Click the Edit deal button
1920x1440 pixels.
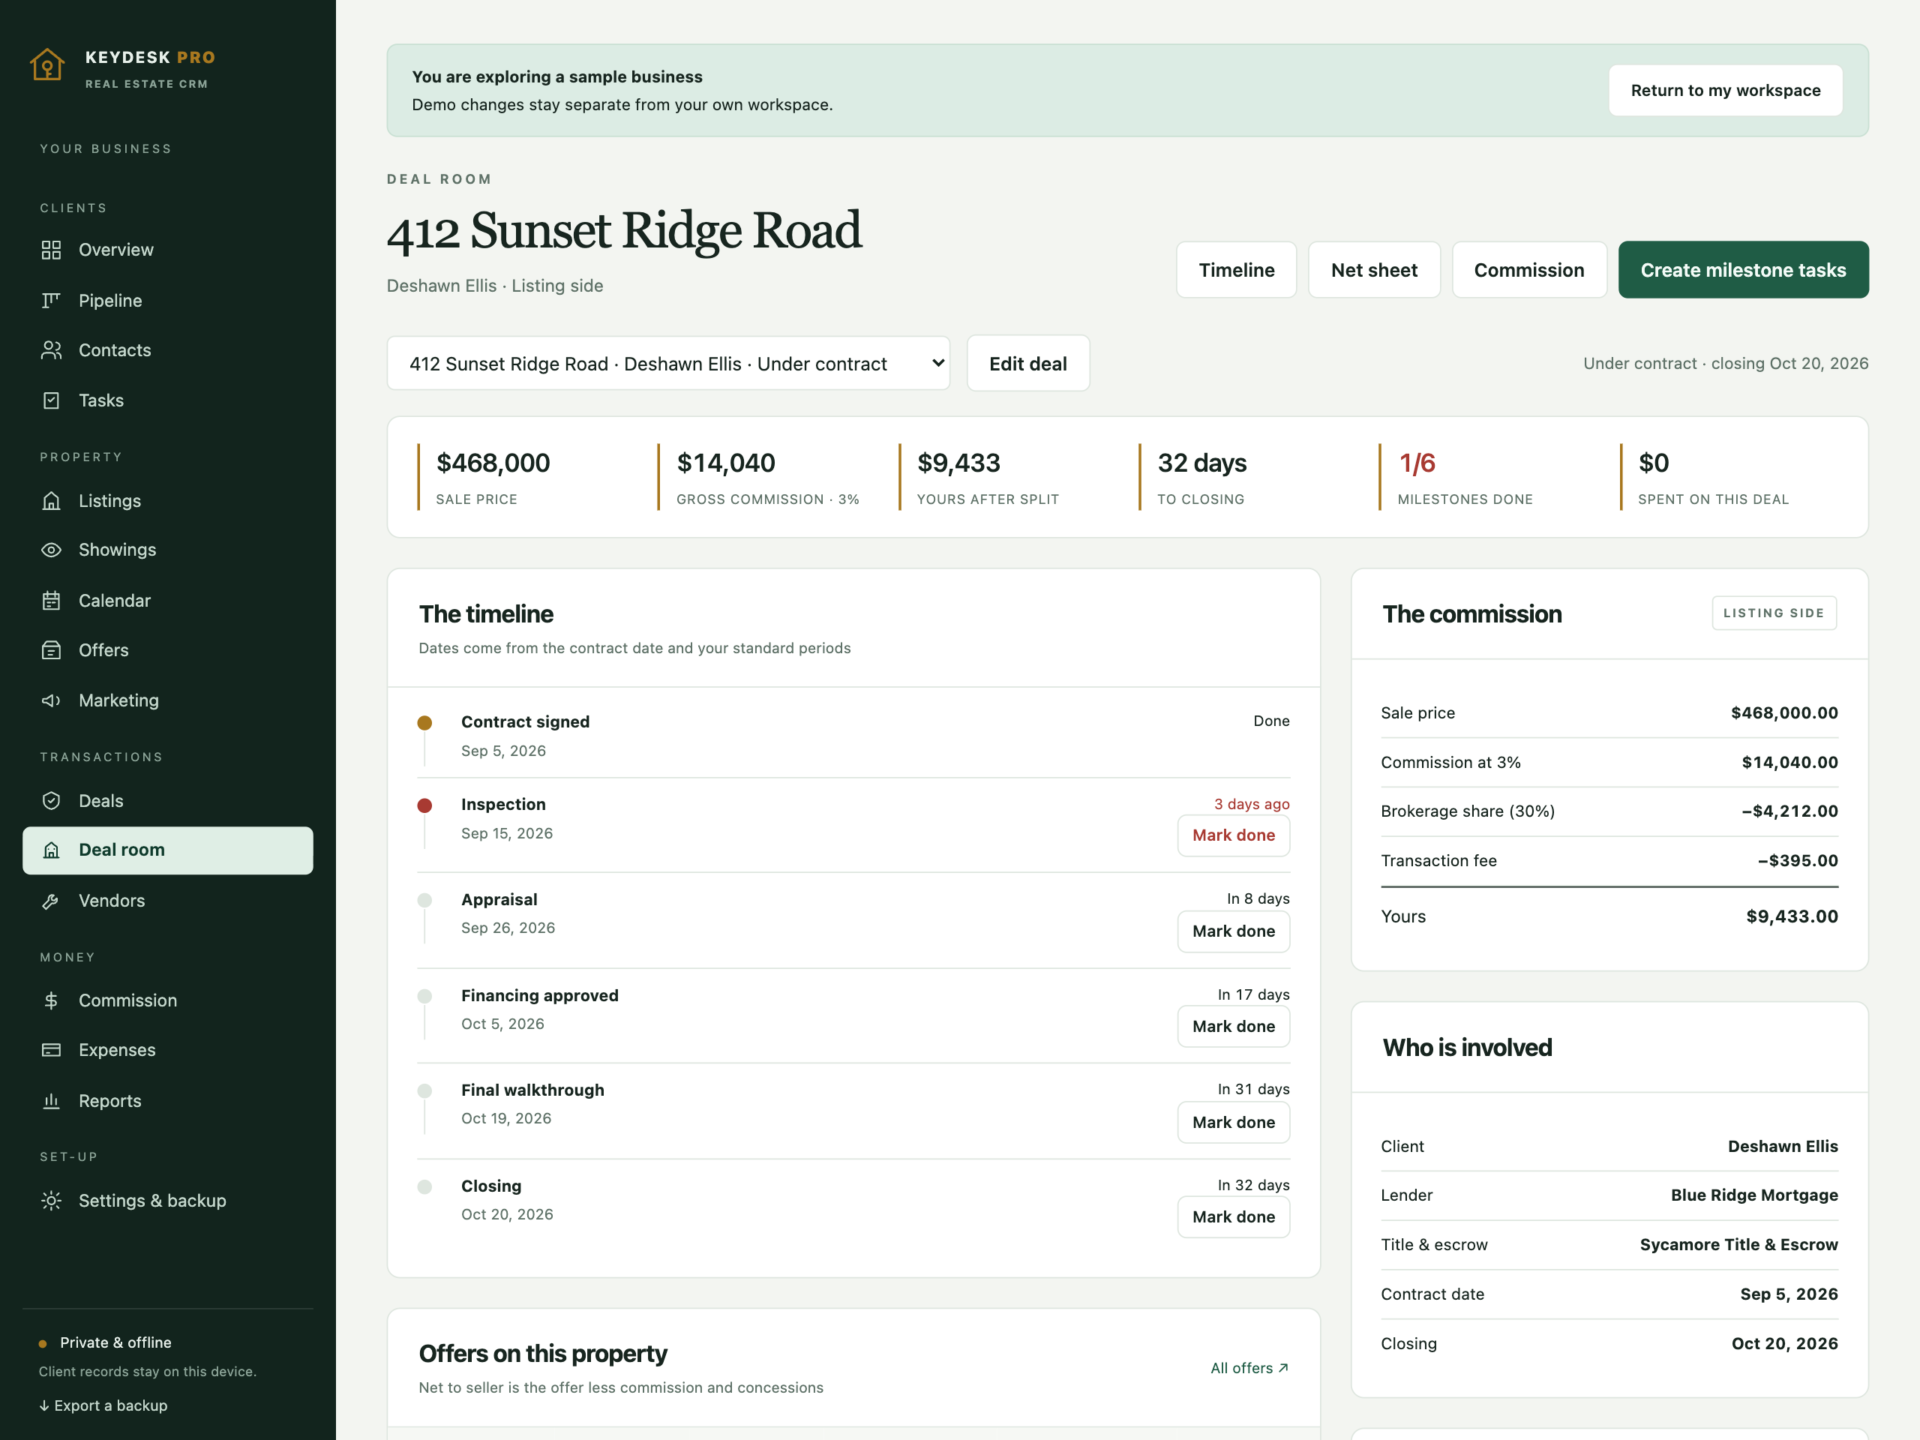(x=1028, y=363)
